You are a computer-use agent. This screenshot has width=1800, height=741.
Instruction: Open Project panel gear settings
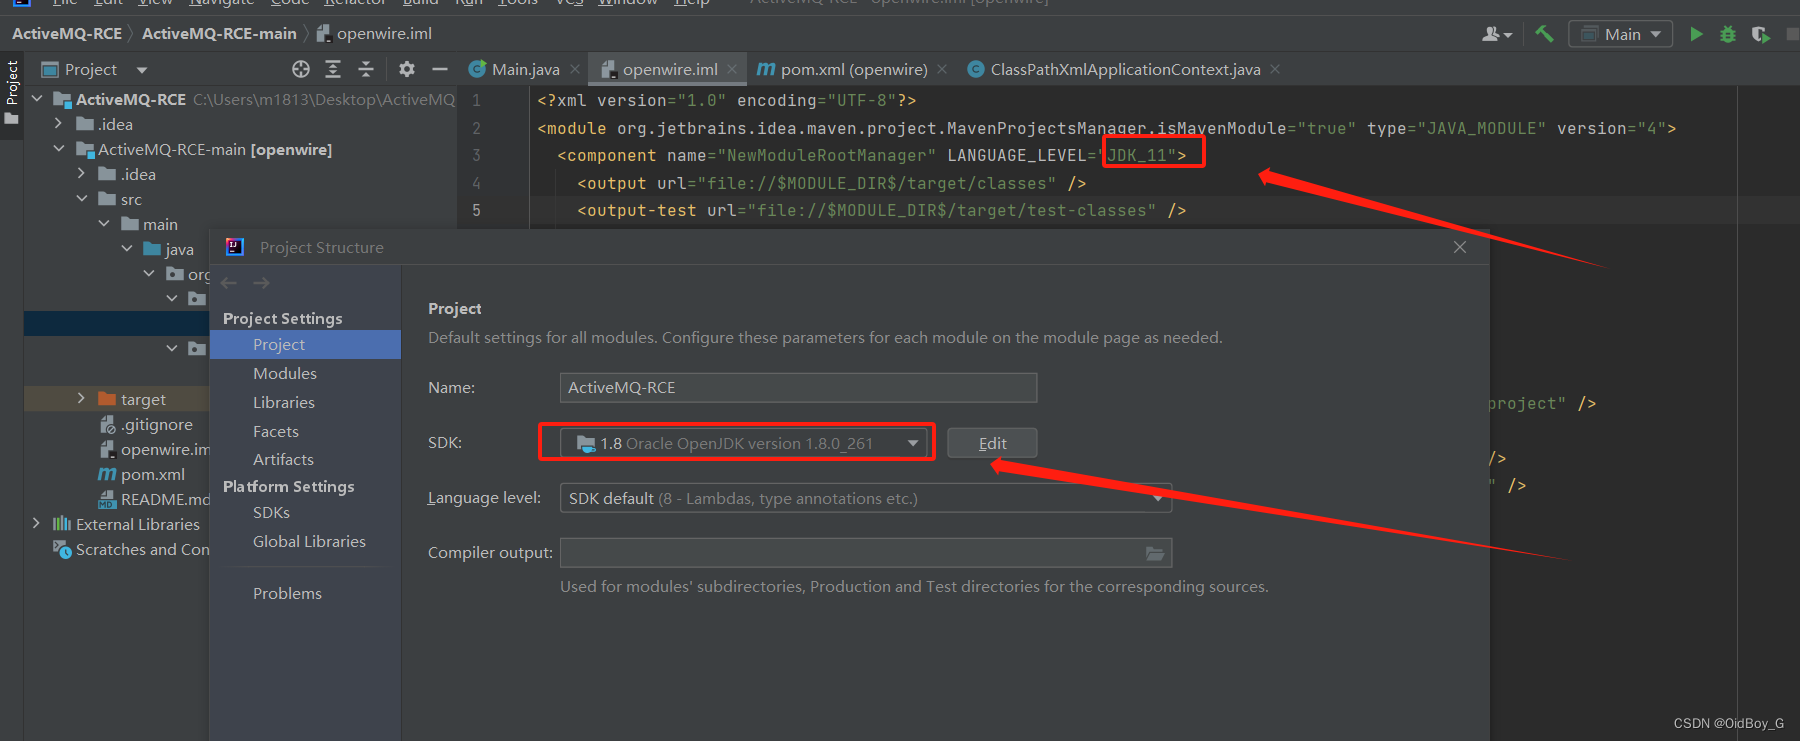pyautogui.click(x=406, y=69)
